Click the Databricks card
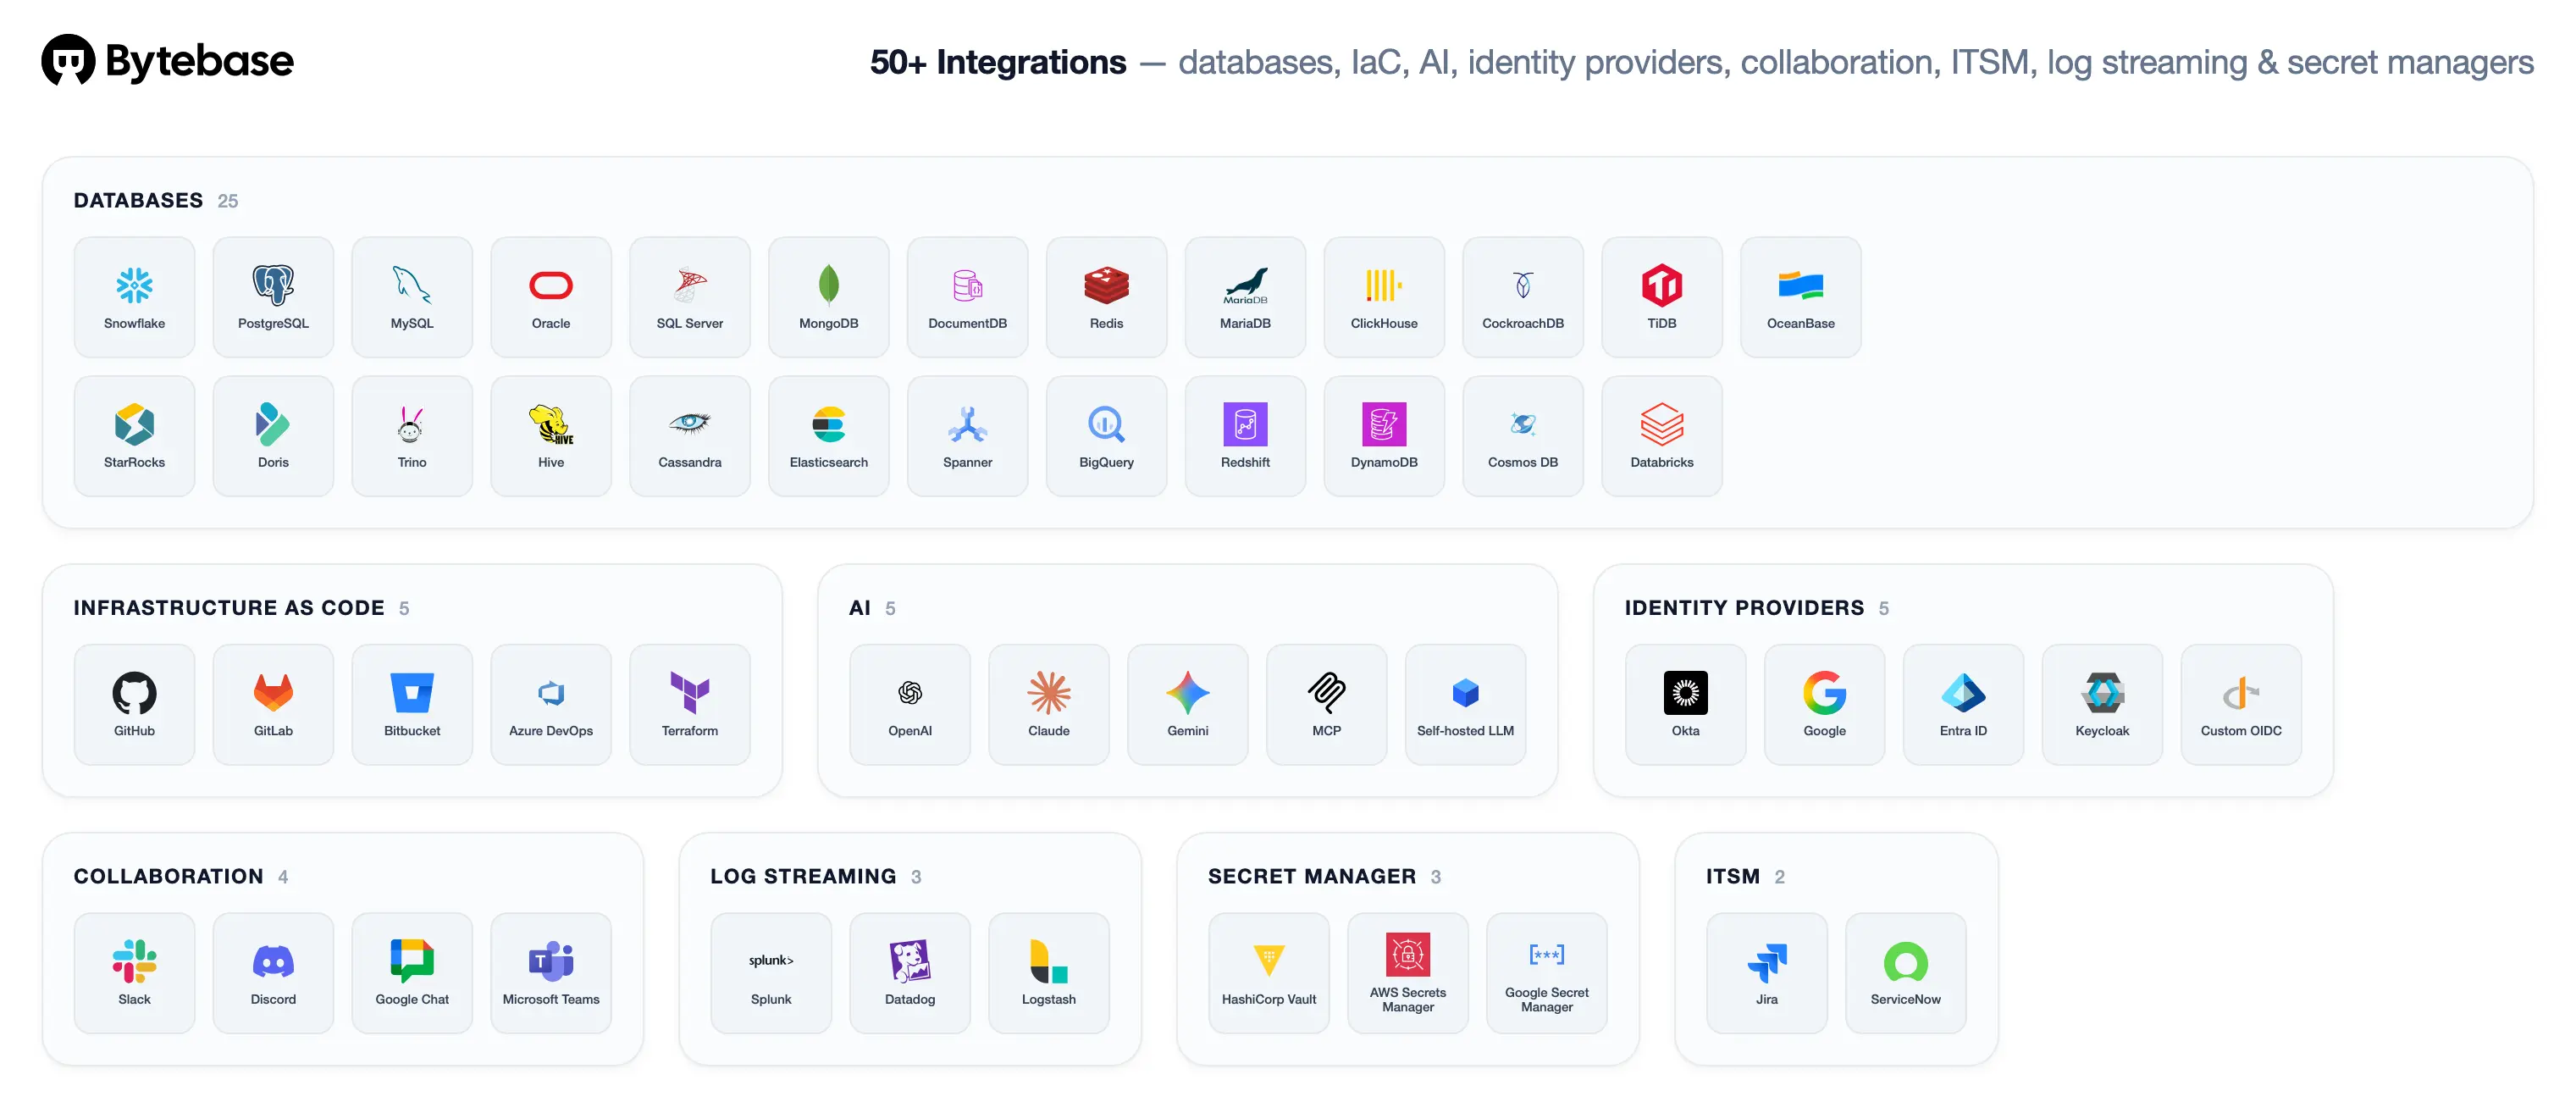The image size is (2576, 1113). 1663,436
